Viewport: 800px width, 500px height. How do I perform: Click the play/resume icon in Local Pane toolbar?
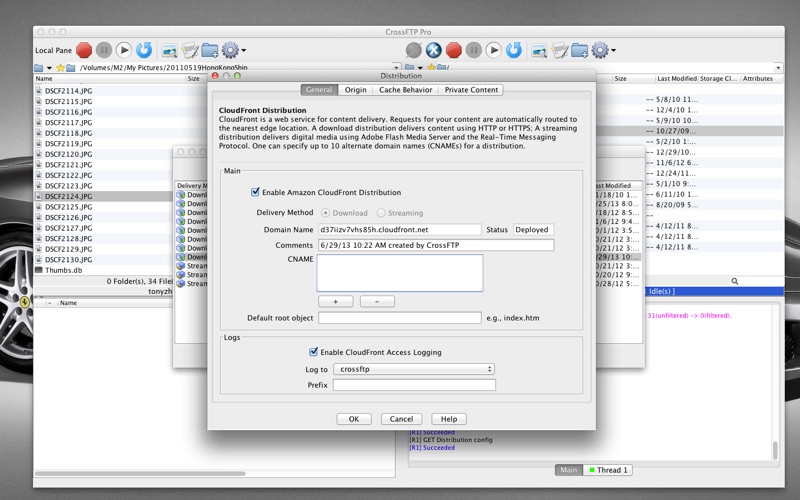(123, 50)
